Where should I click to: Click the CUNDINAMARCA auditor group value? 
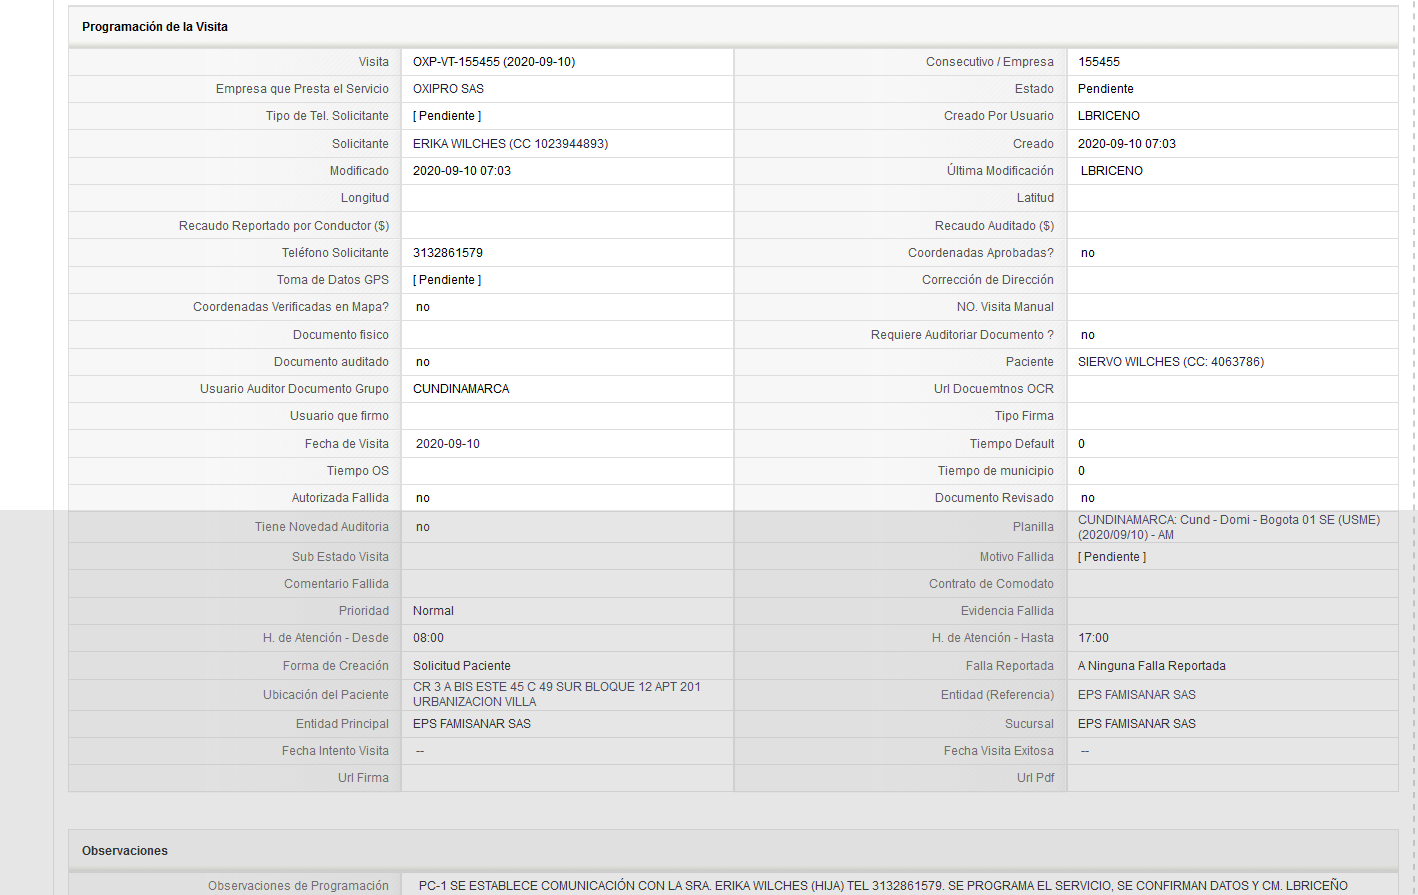461,389
